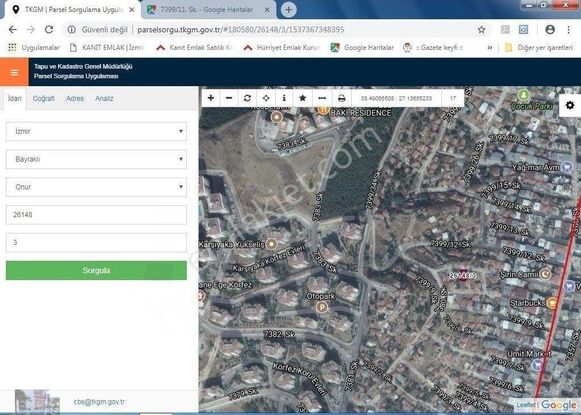
Task: Click the Leaflet attribution link
Action: pyautogui.click(x=526, y=405)
